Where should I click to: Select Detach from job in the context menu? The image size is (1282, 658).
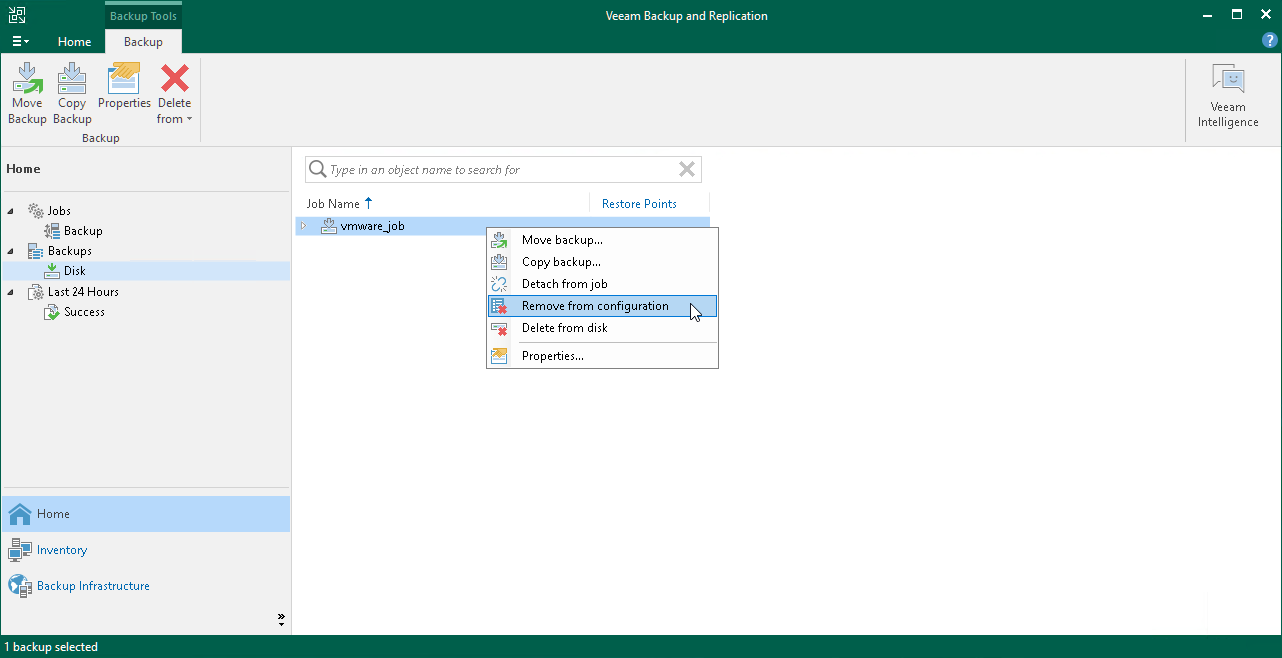(x=566, y=284)
